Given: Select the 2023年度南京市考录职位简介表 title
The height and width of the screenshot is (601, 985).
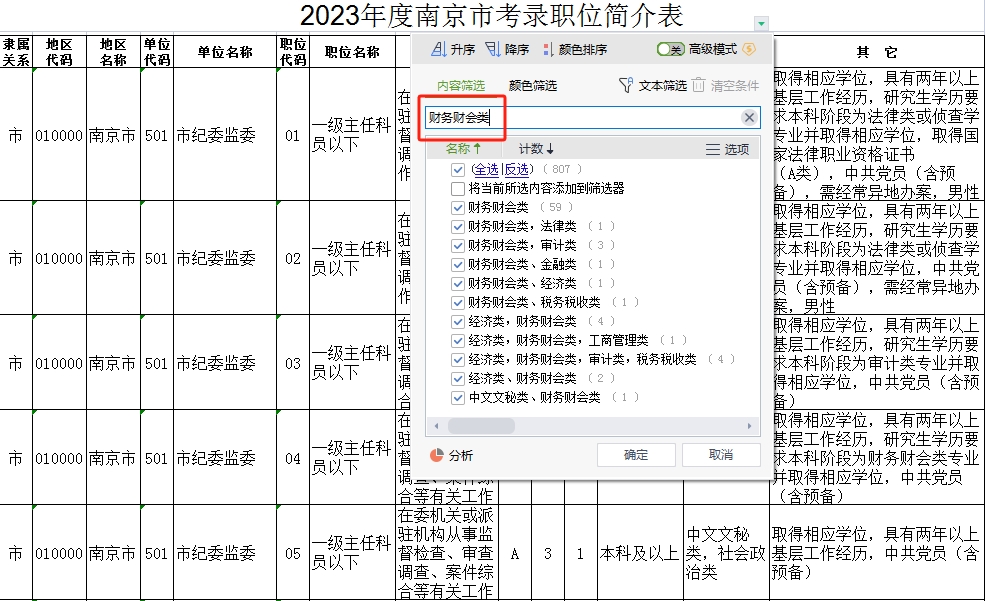Looking at the screenshot, I should click(491, 16).
